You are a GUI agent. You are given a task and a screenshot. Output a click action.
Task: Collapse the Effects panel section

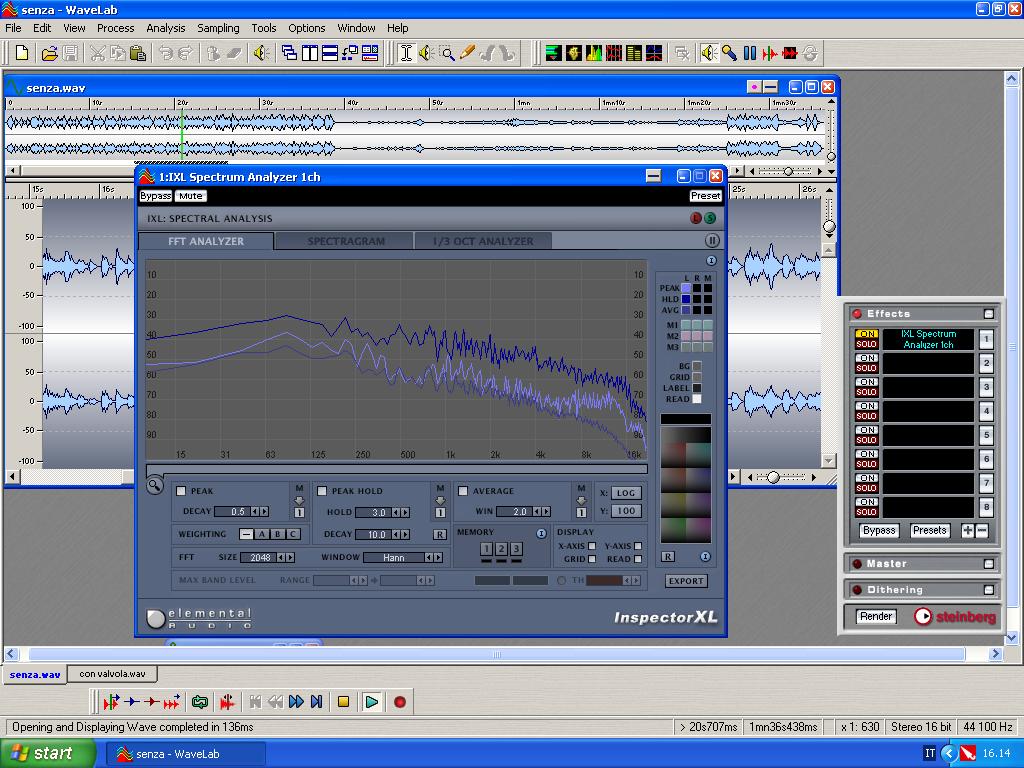(x=989, y=314)
